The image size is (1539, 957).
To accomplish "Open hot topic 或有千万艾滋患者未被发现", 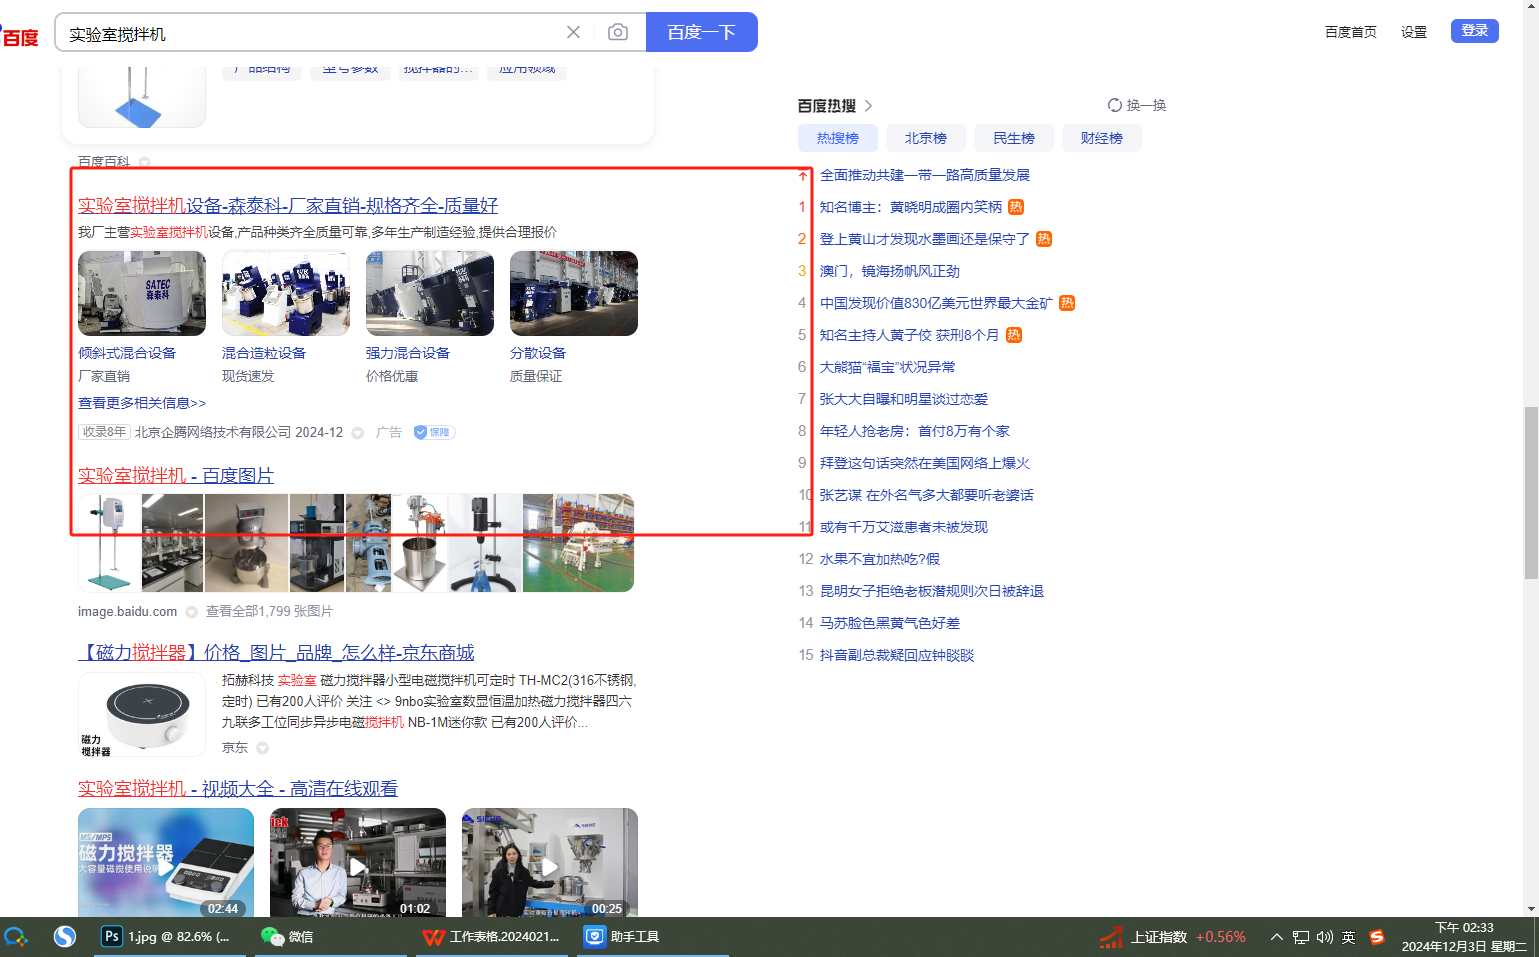I will [904, 527].
